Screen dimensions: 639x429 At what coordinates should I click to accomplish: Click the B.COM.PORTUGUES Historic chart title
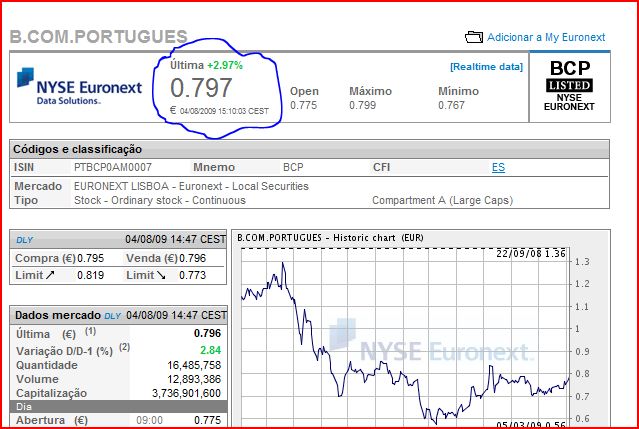point(330,238)
